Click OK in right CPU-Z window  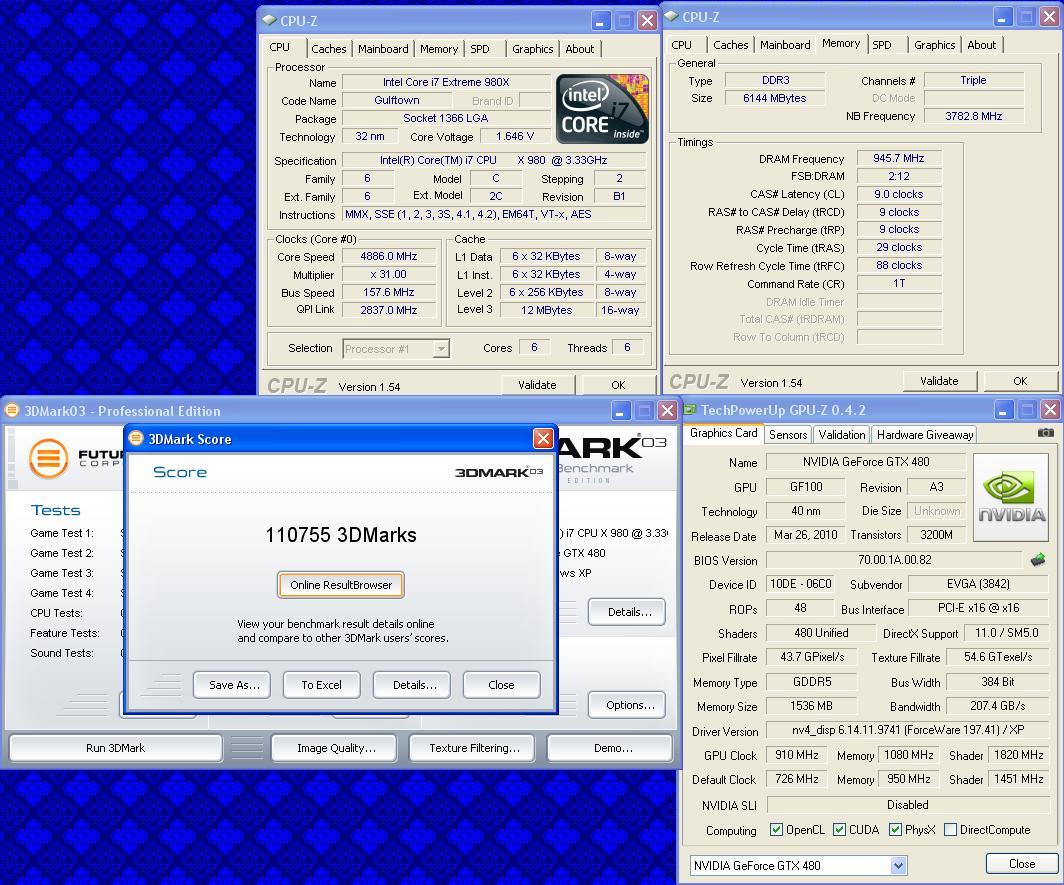[1020, 381]
